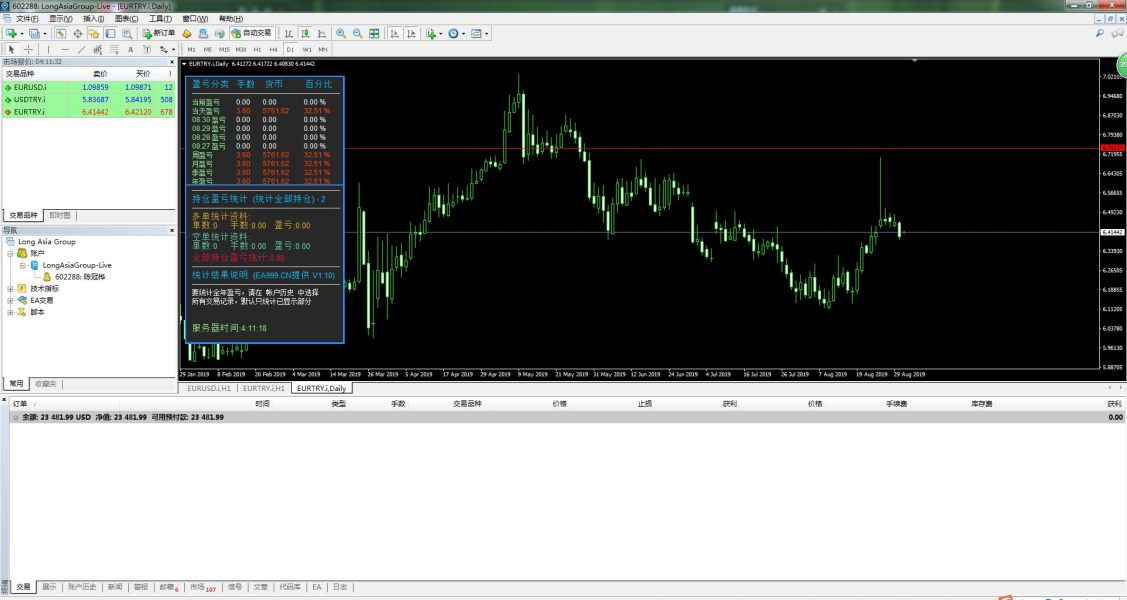This screenshot has width=1127, height=600.
Task: Select the horizontal line drawing tool
Action: [x=65, y=49]
